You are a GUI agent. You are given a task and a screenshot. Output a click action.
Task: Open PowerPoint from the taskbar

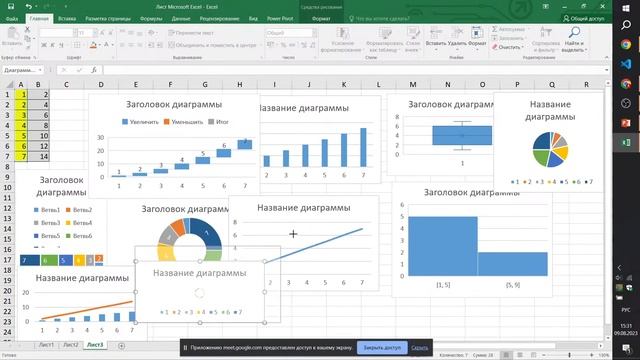(x=626, y=123)
